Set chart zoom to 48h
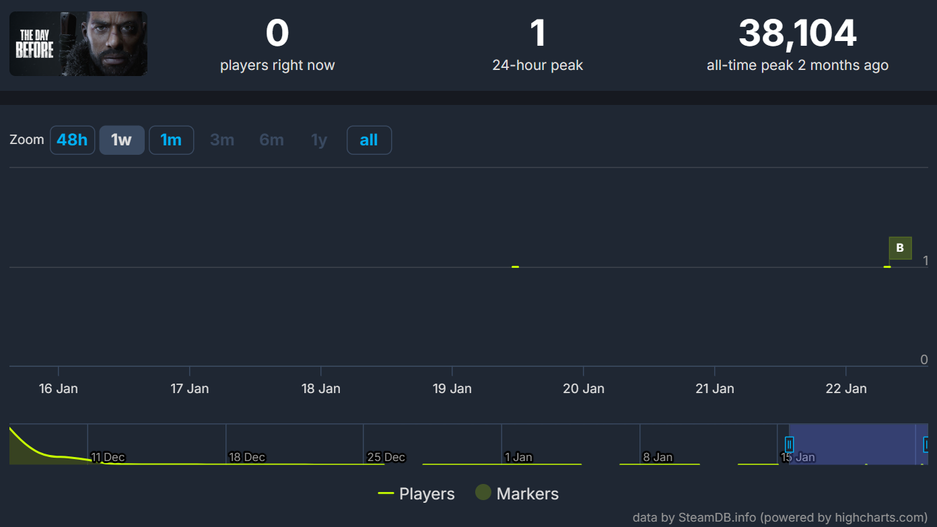 click(x=72, y=140)
